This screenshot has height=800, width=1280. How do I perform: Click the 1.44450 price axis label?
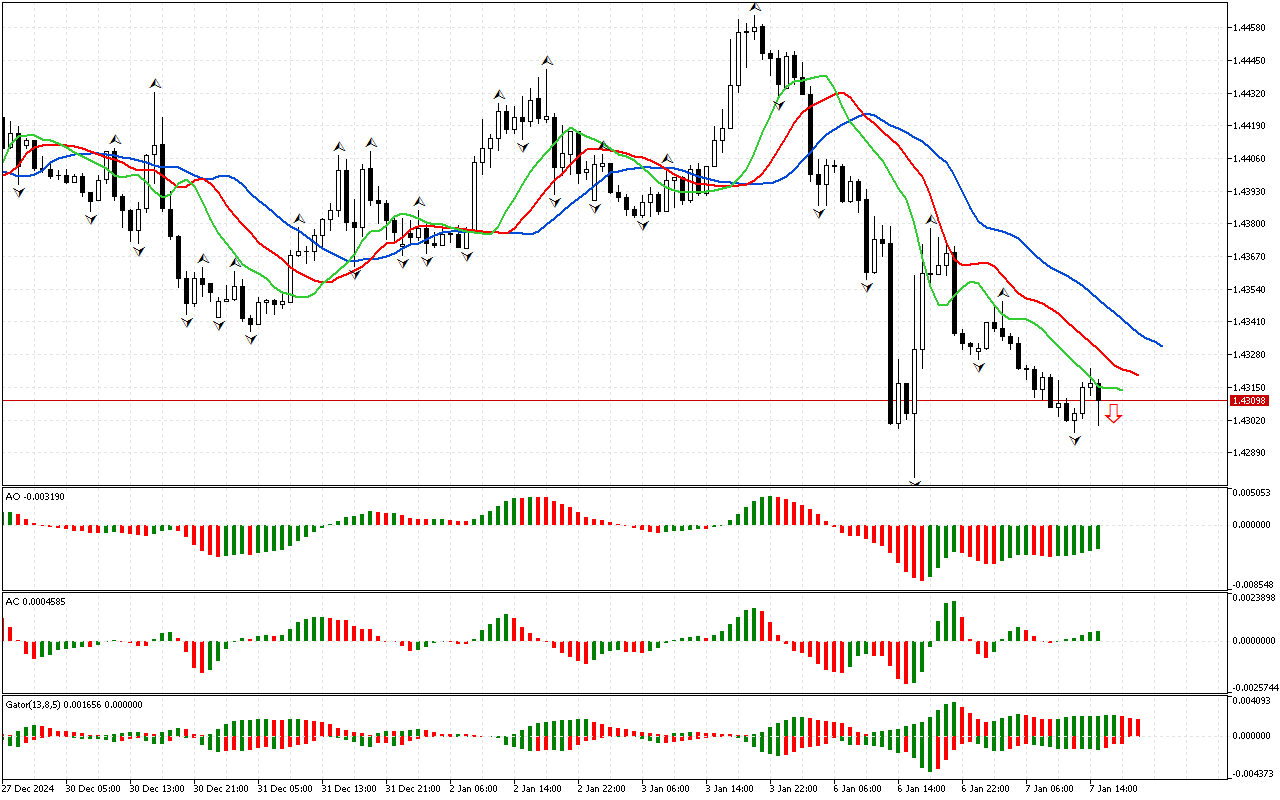coord(1251,61)
